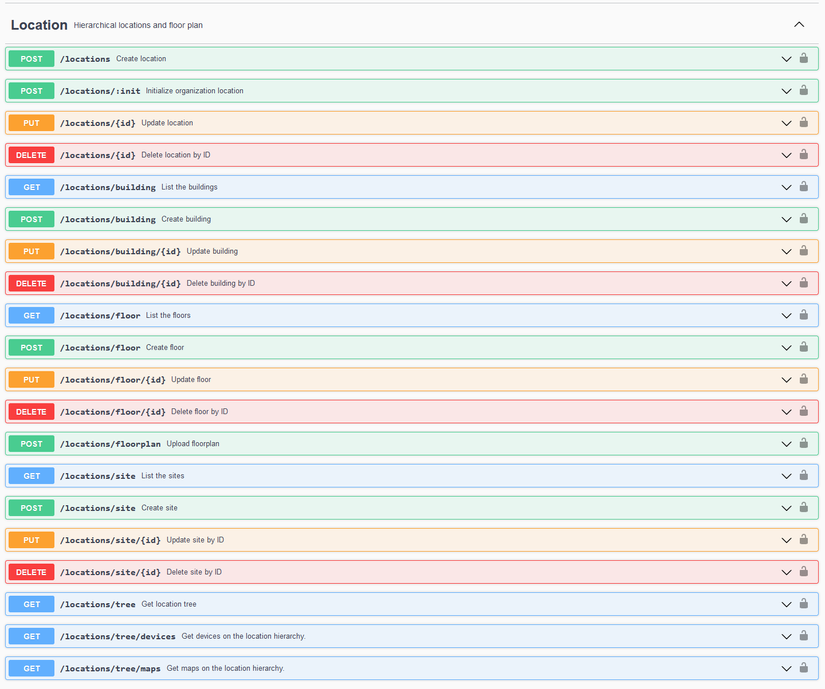
Task: Click the lock icon for Delete floor by ID
Action: 803,412
